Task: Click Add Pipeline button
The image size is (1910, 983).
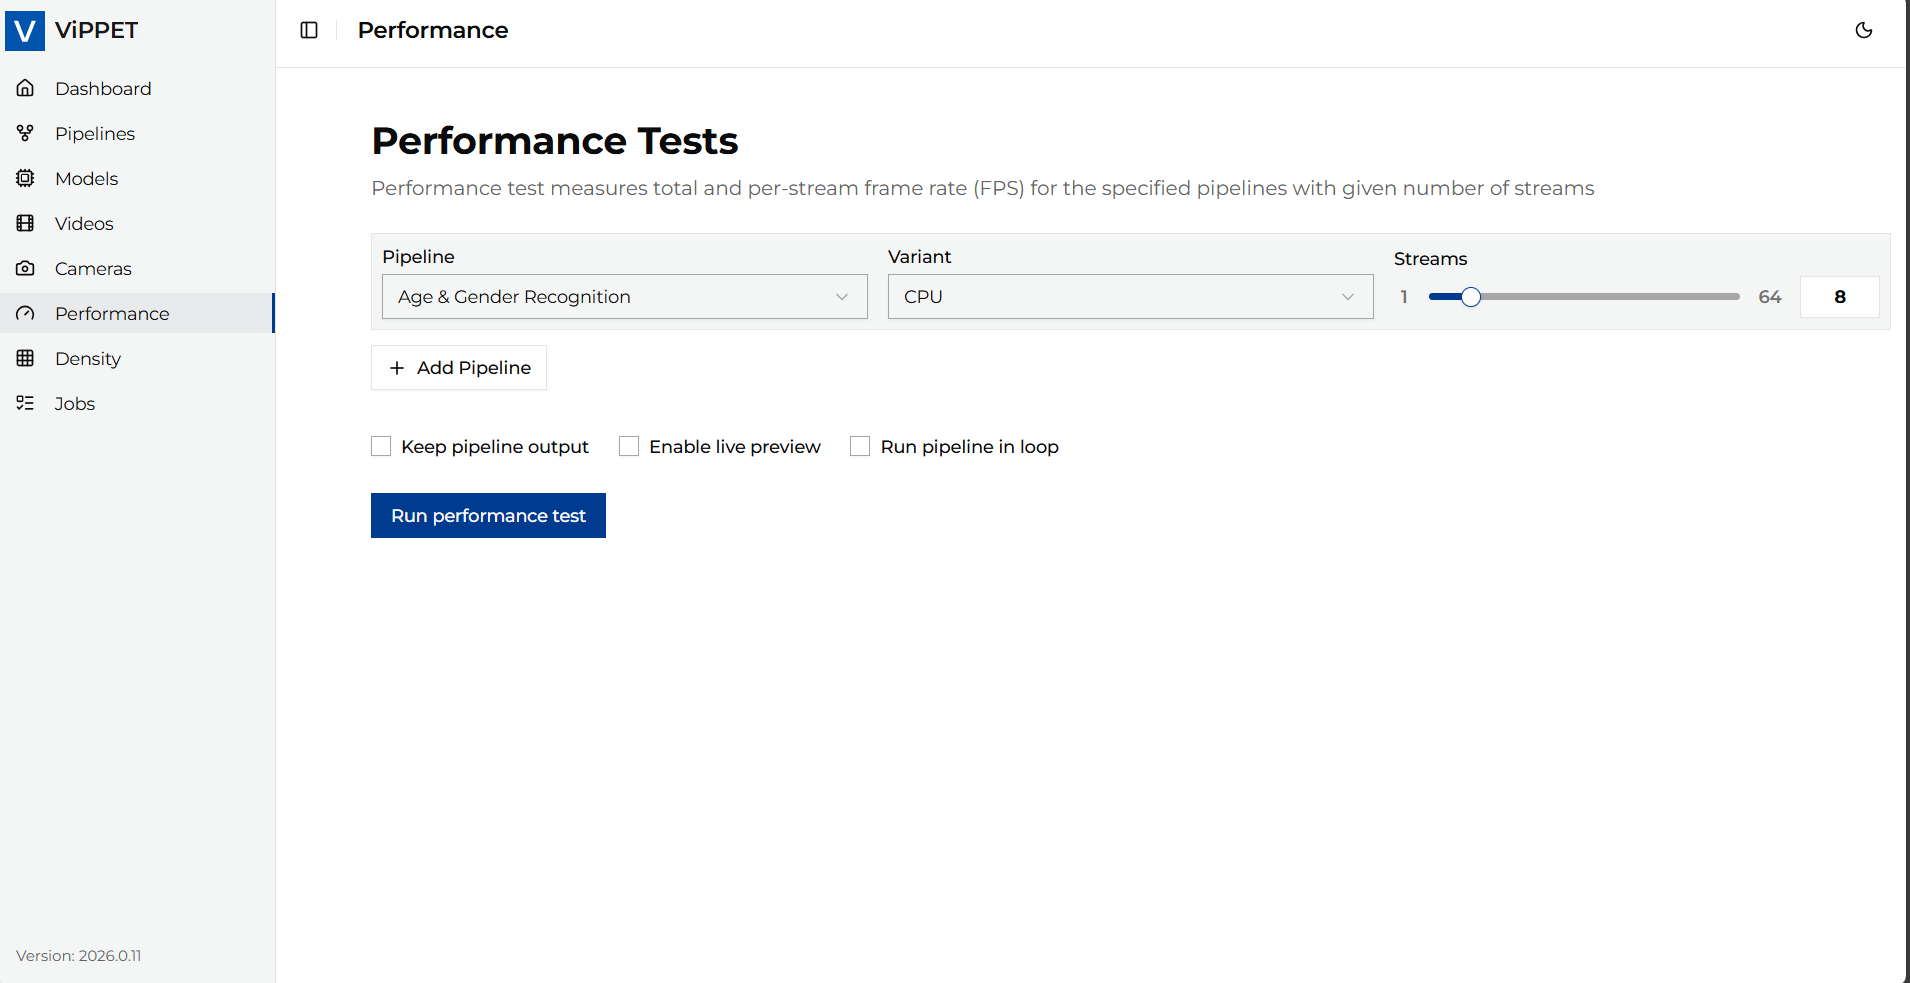Action: pyautogui.click(x=459, y=368)
